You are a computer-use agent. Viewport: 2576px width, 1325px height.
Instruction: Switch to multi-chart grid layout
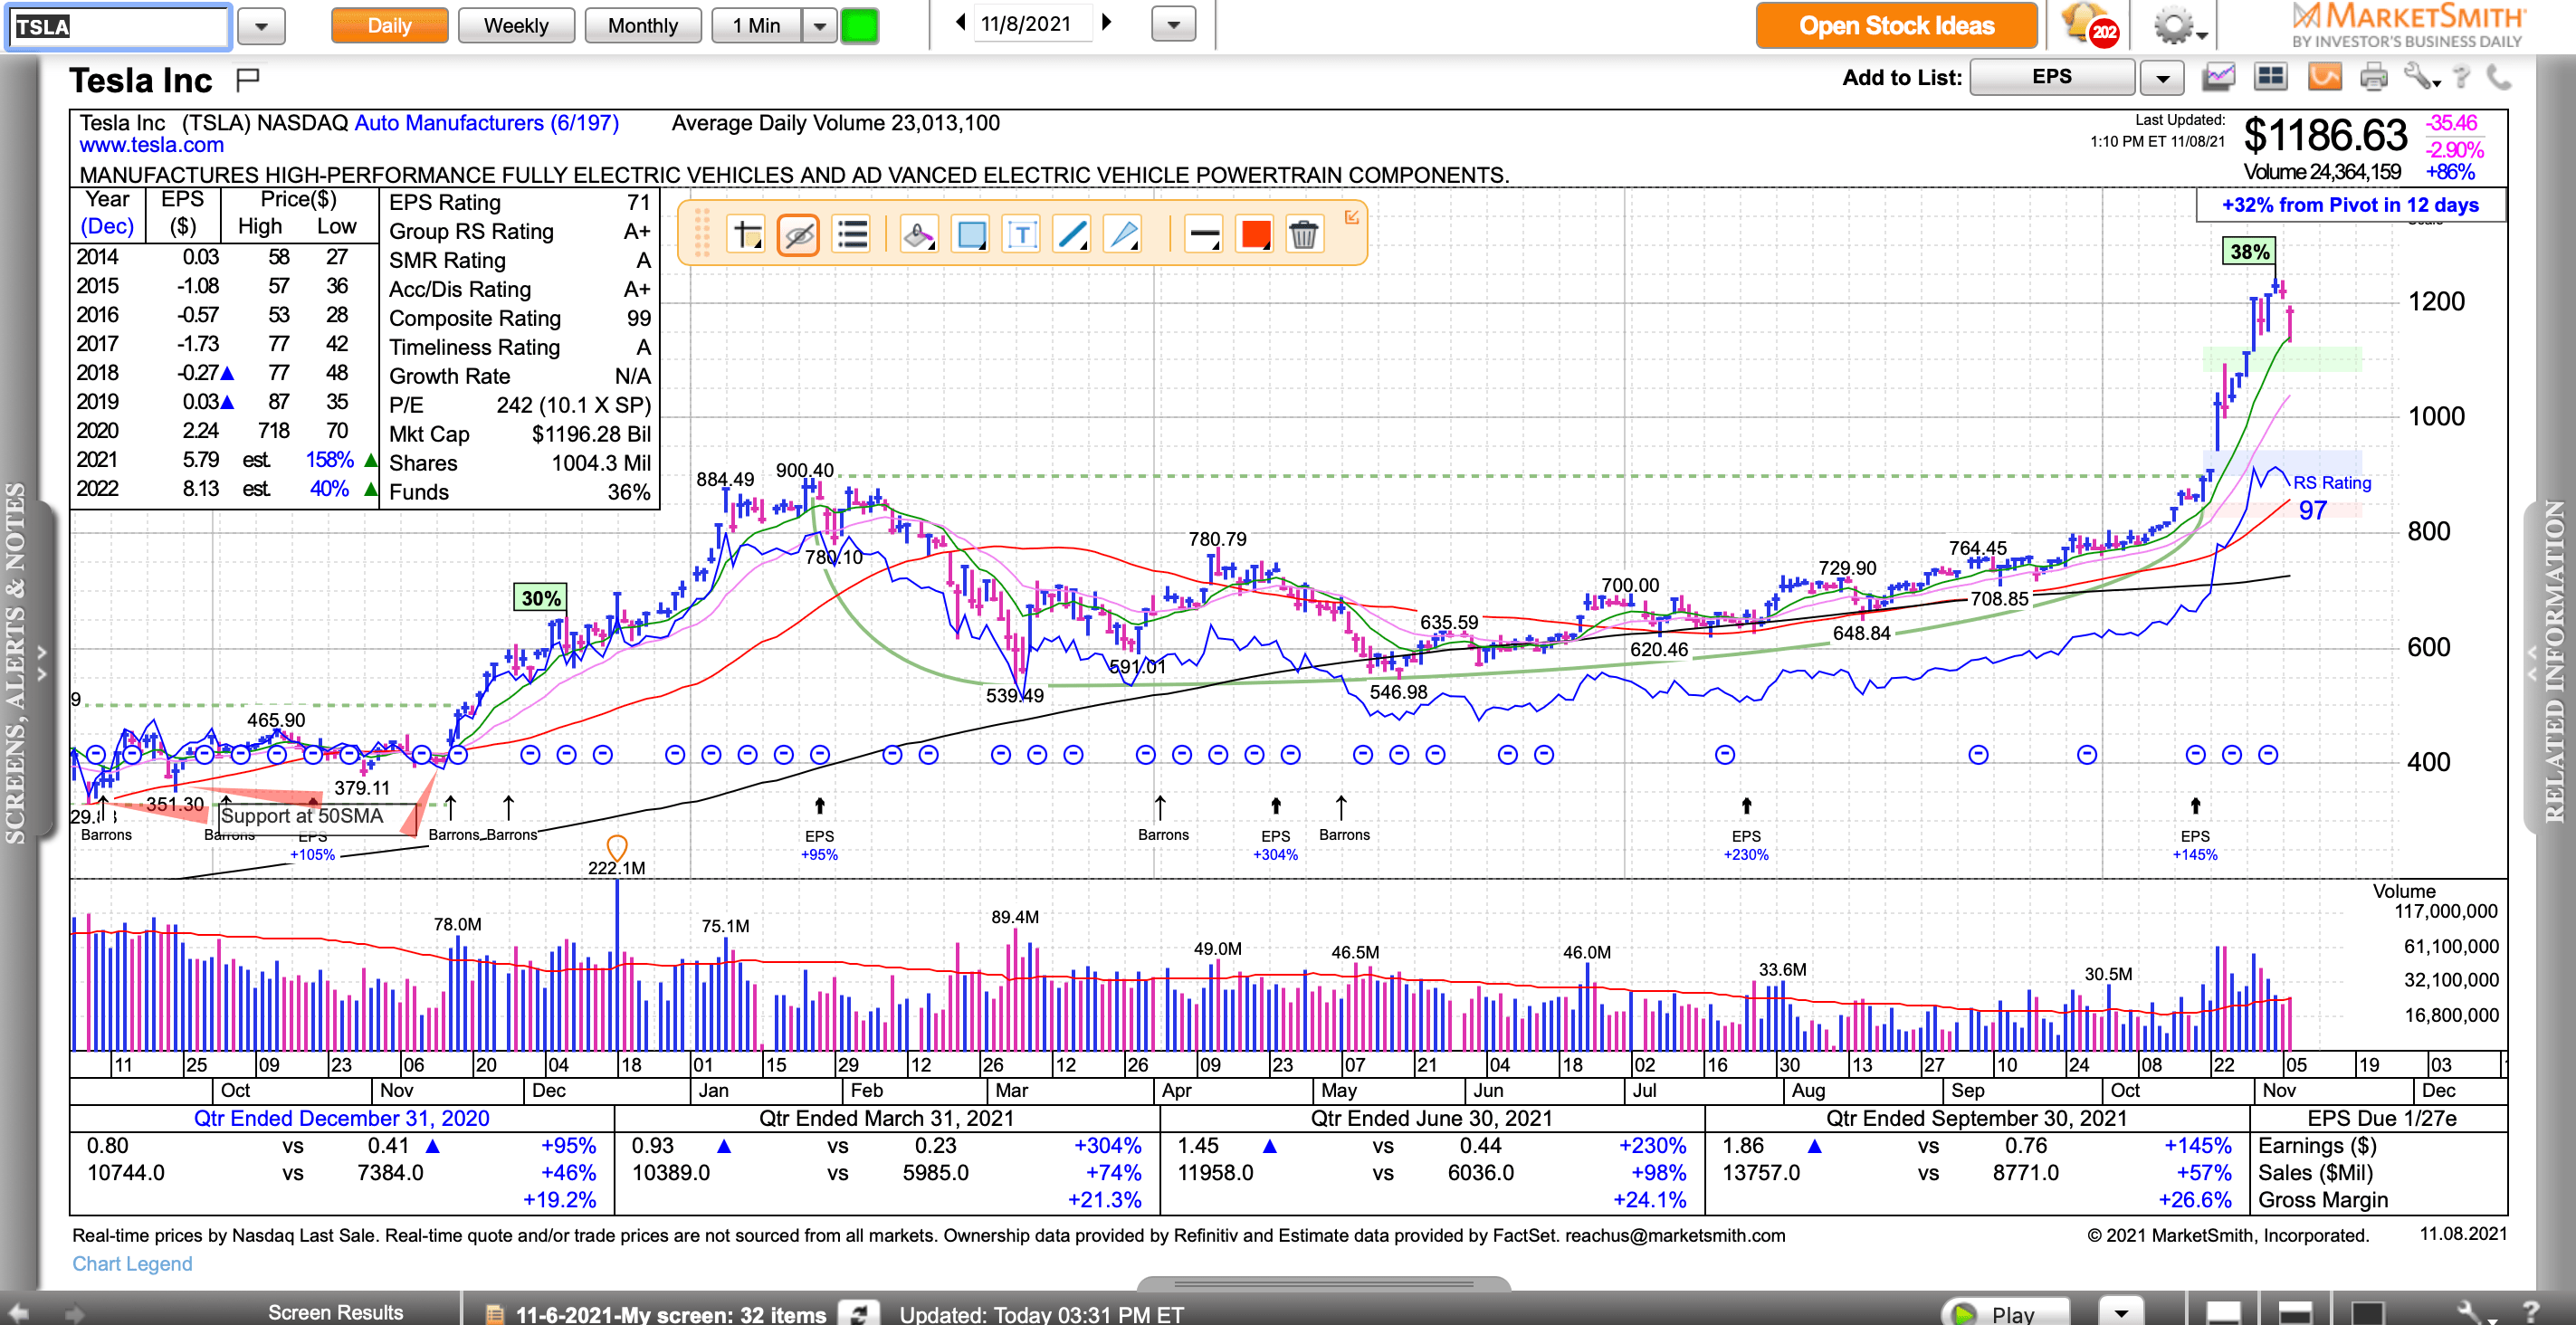tap(2271, 77)
